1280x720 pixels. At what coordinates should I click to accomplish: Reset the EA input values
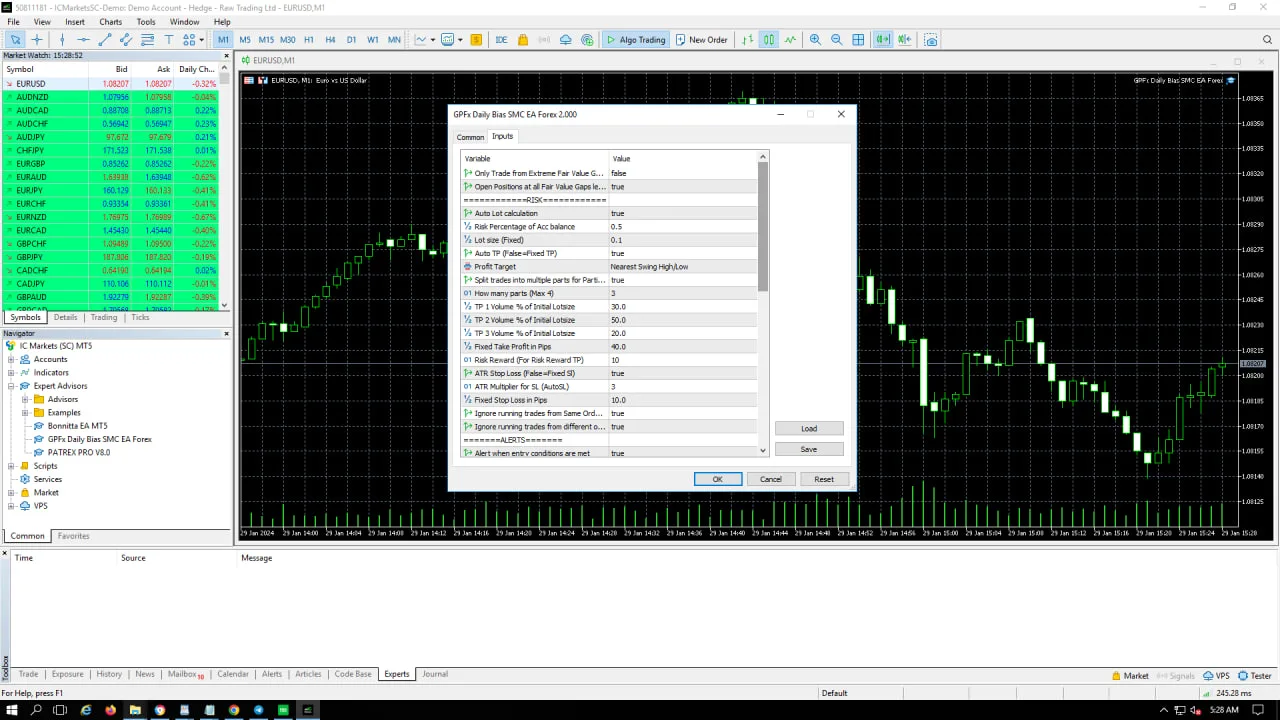[x=824, y=479]
